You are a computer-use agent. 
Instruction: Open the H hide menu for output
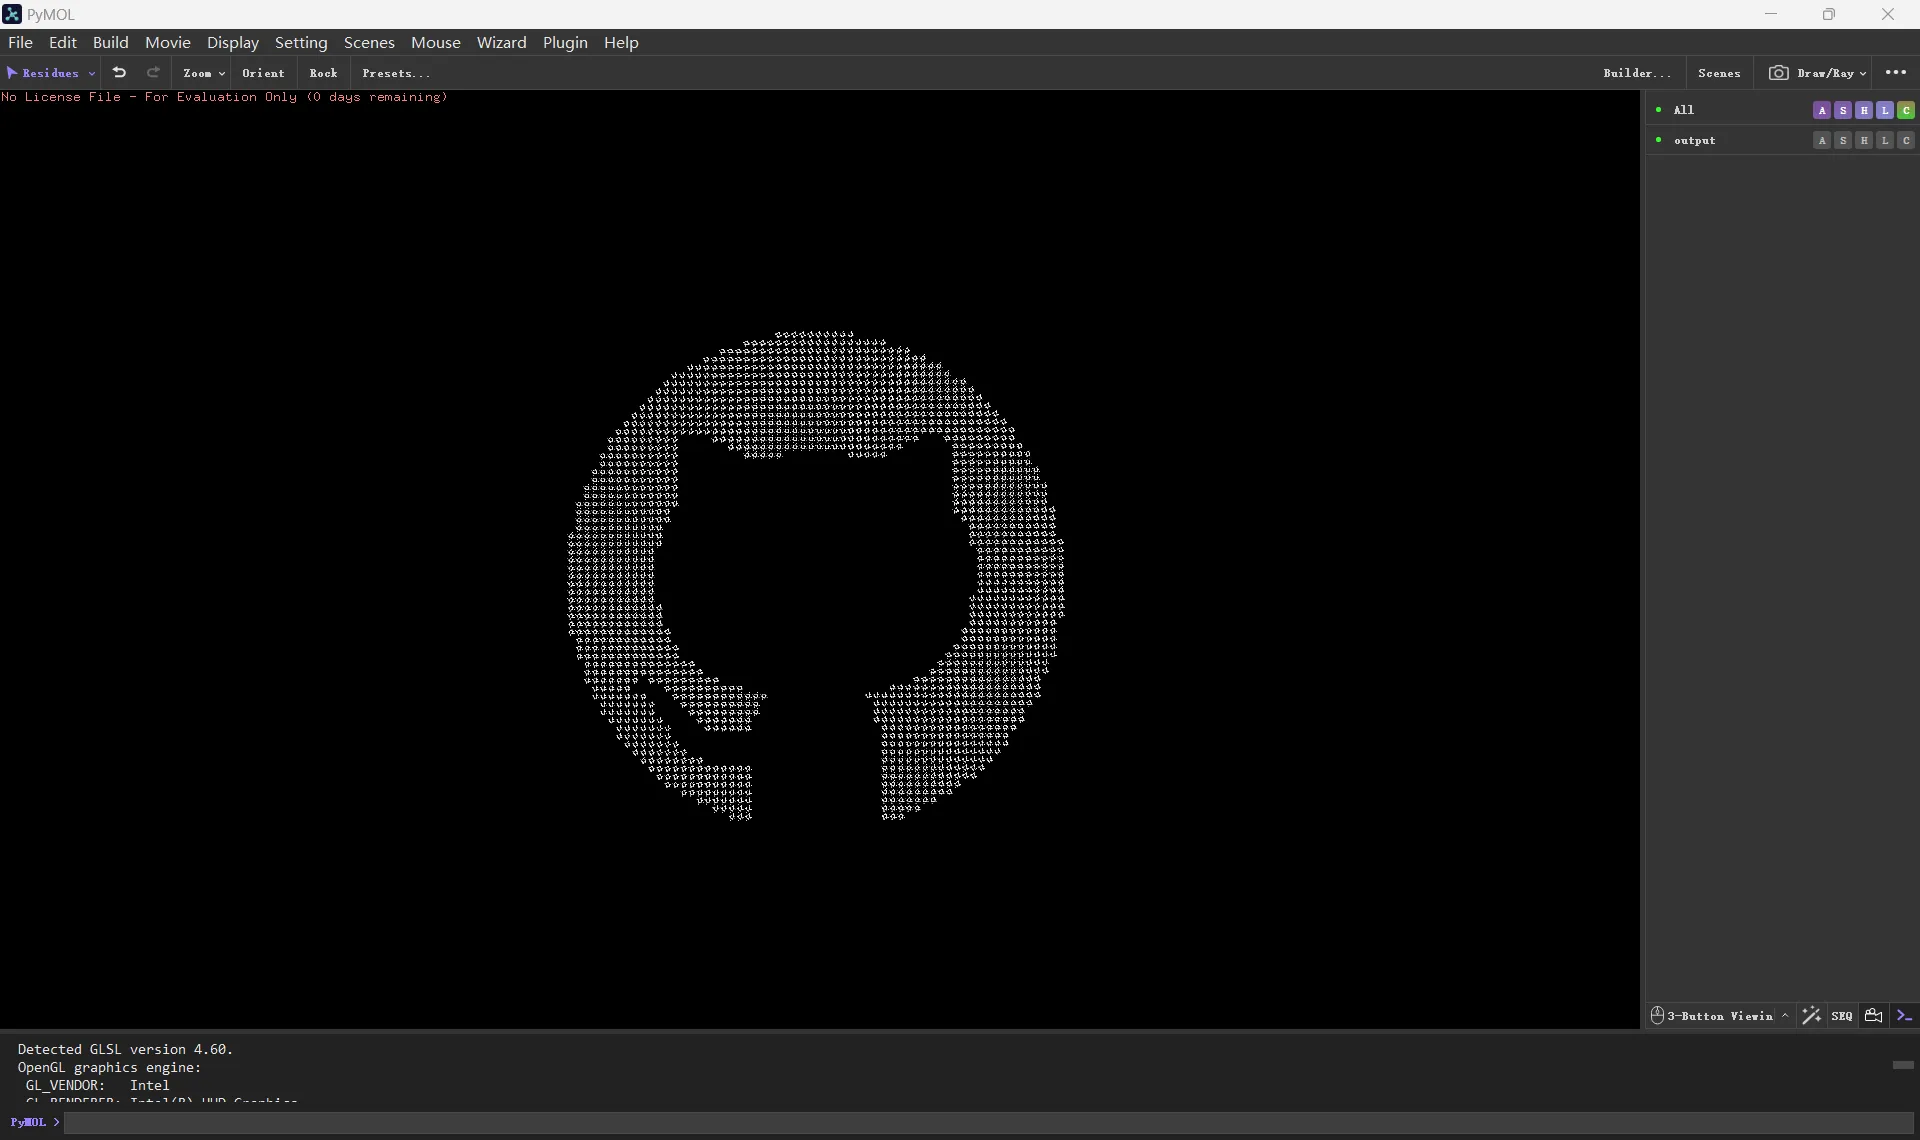(1864, 141)
